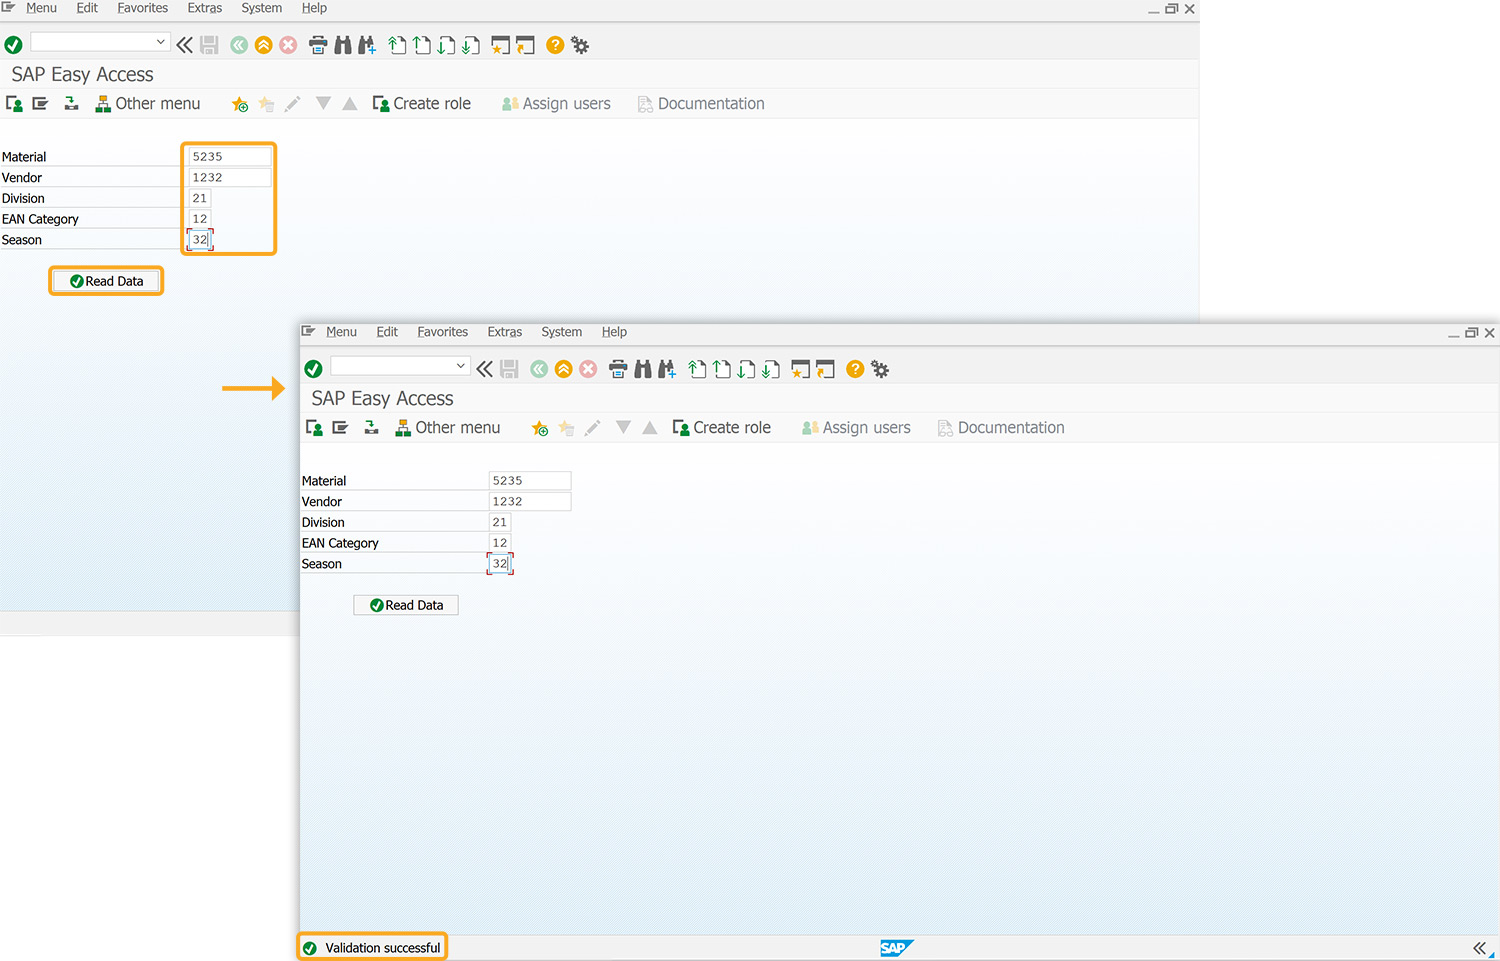Focus Season field in front window

pos(500,564)
